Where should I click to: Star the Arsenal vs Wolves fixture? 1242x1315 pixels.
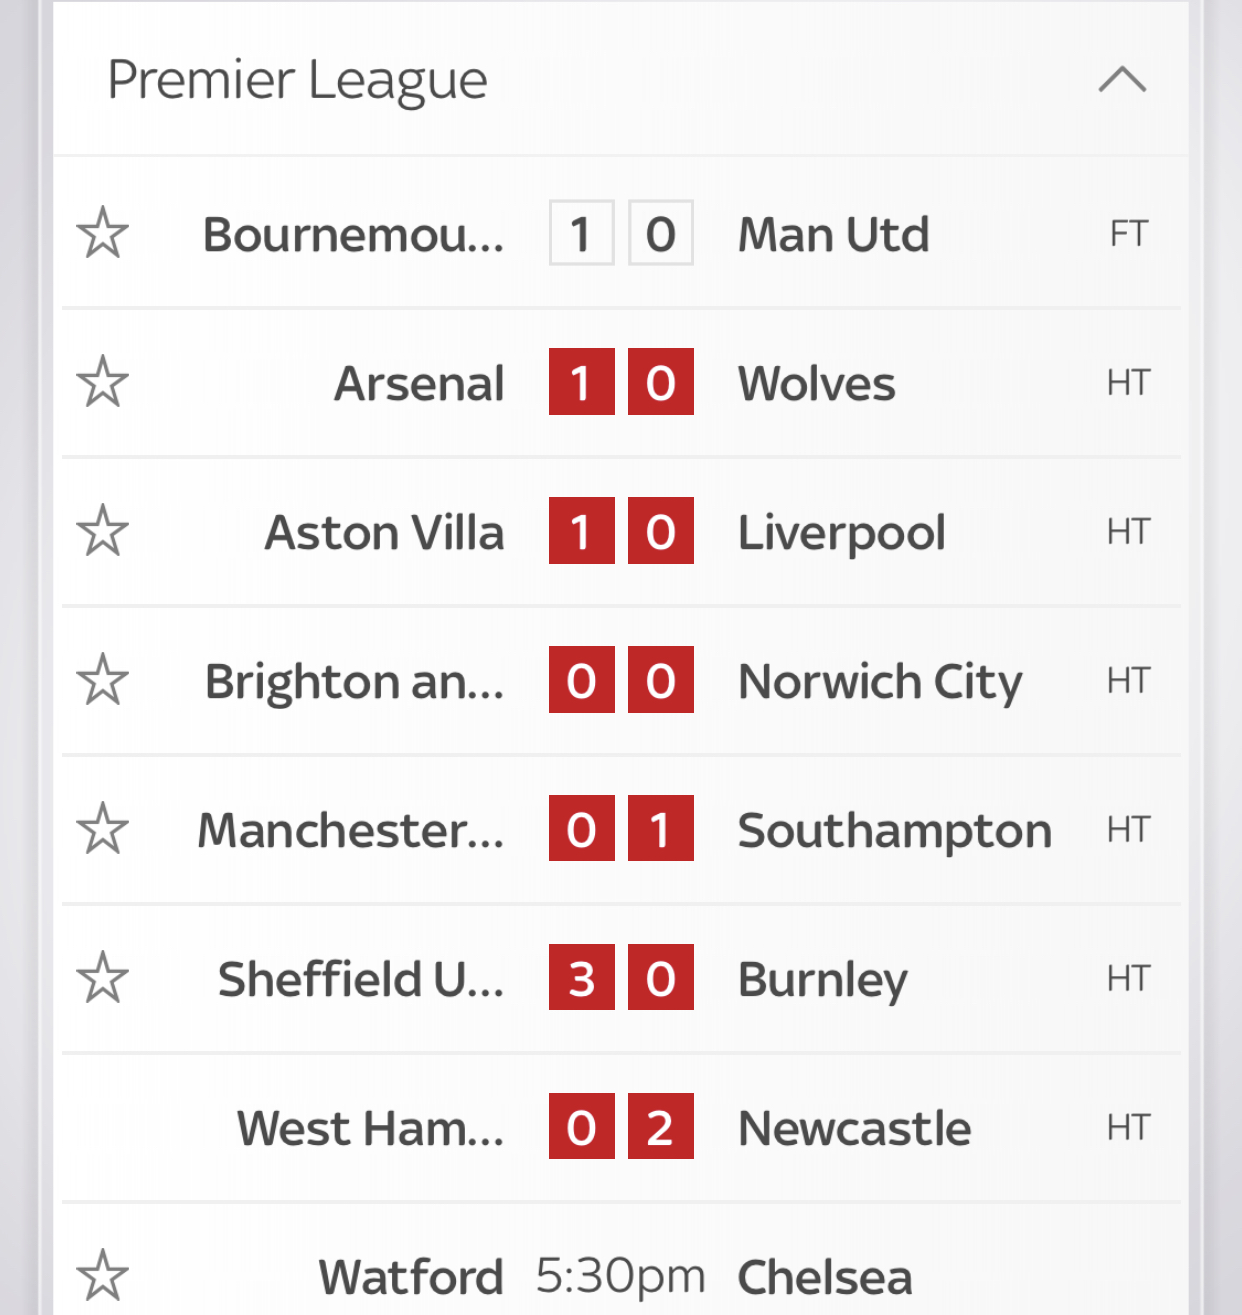coord(102,382)
